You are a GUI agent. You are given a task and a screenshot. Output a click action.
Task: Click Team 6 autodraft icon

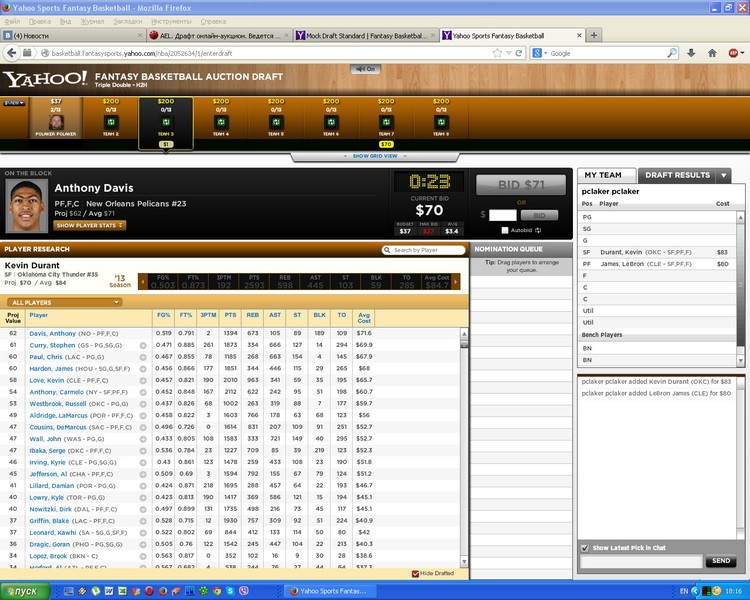point(331,122)
